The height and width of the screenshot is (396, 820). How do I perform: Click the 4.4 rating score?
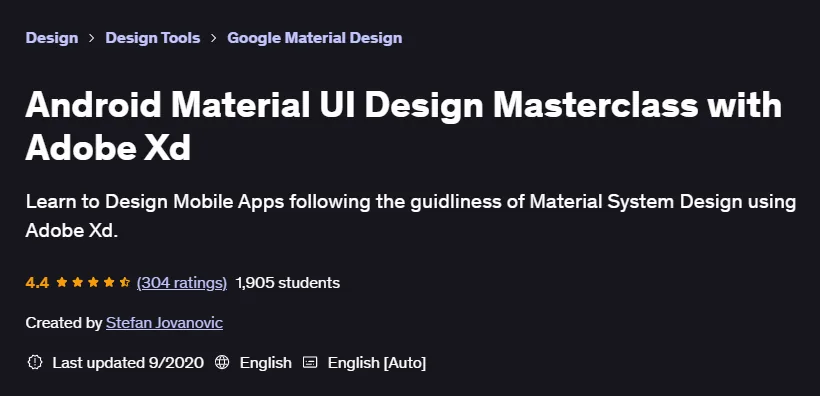37,283
